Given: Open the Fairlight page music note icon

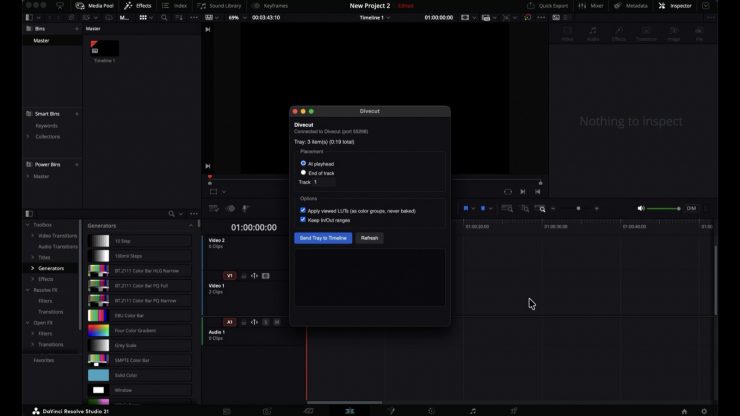Looking at the screenshot, I should coord(473,411).
